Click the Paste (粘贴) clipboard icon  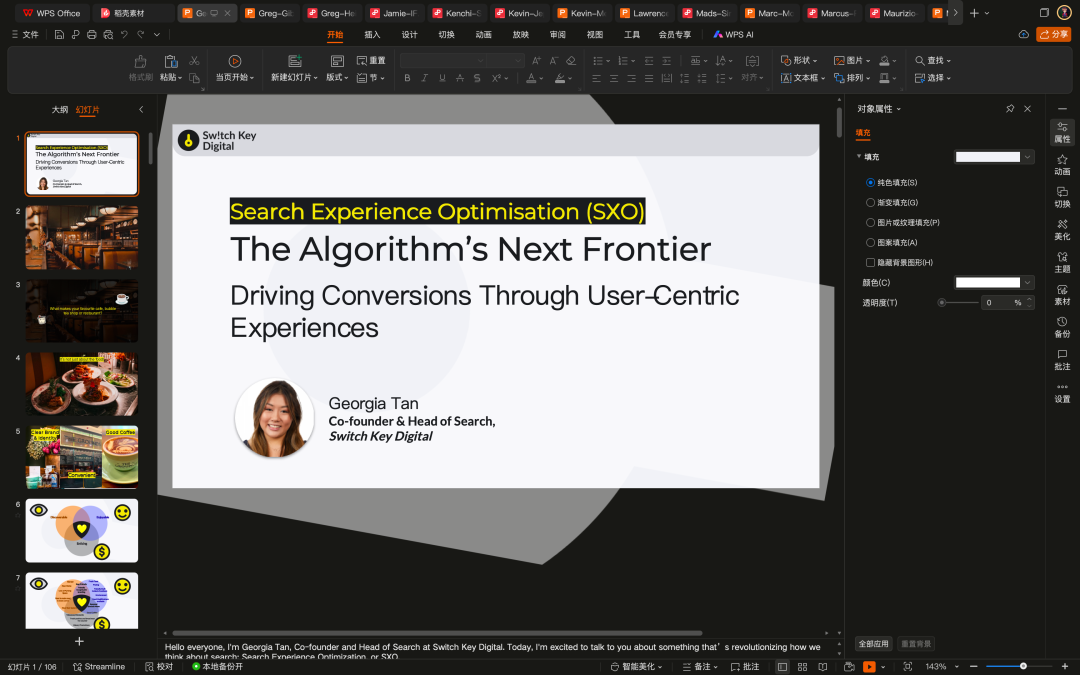(171, 61)
